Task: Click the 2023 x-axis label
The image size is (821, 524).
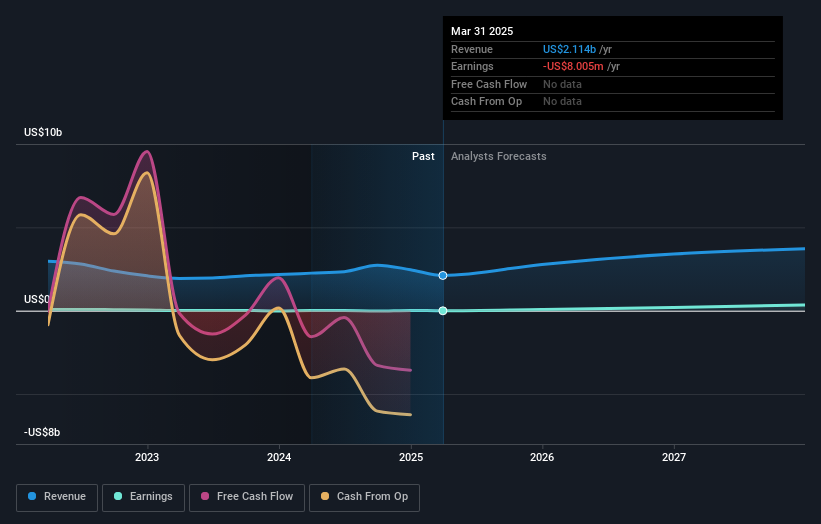Action: pos(147,458)
